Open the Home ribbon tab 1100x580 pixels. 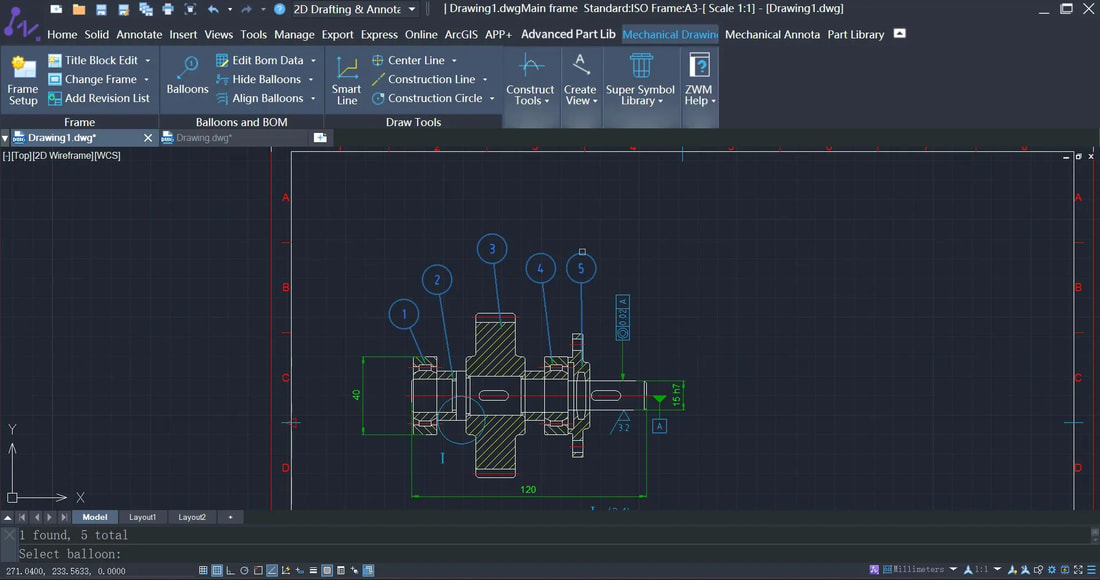[62, 34]
